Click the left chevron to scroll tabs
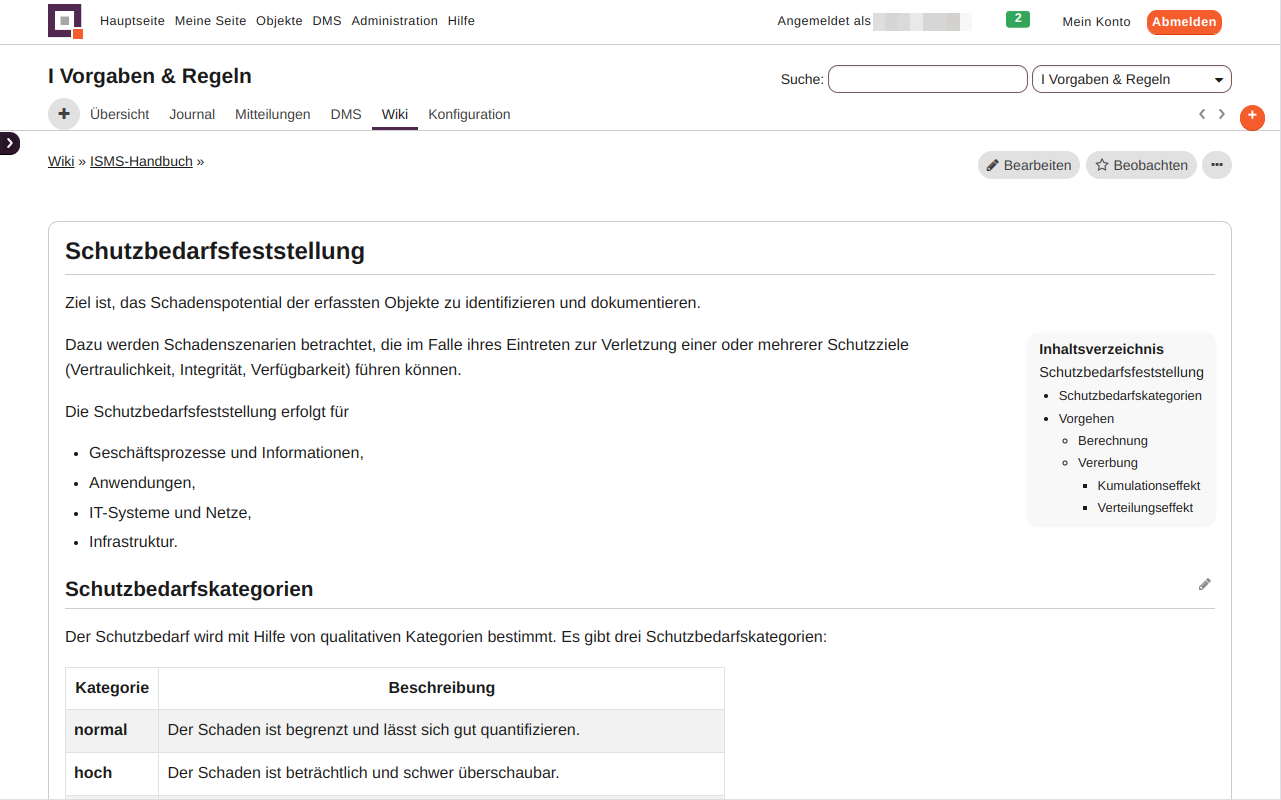The height and width of the screenshot is (800, 1281). coord(1202,114)
